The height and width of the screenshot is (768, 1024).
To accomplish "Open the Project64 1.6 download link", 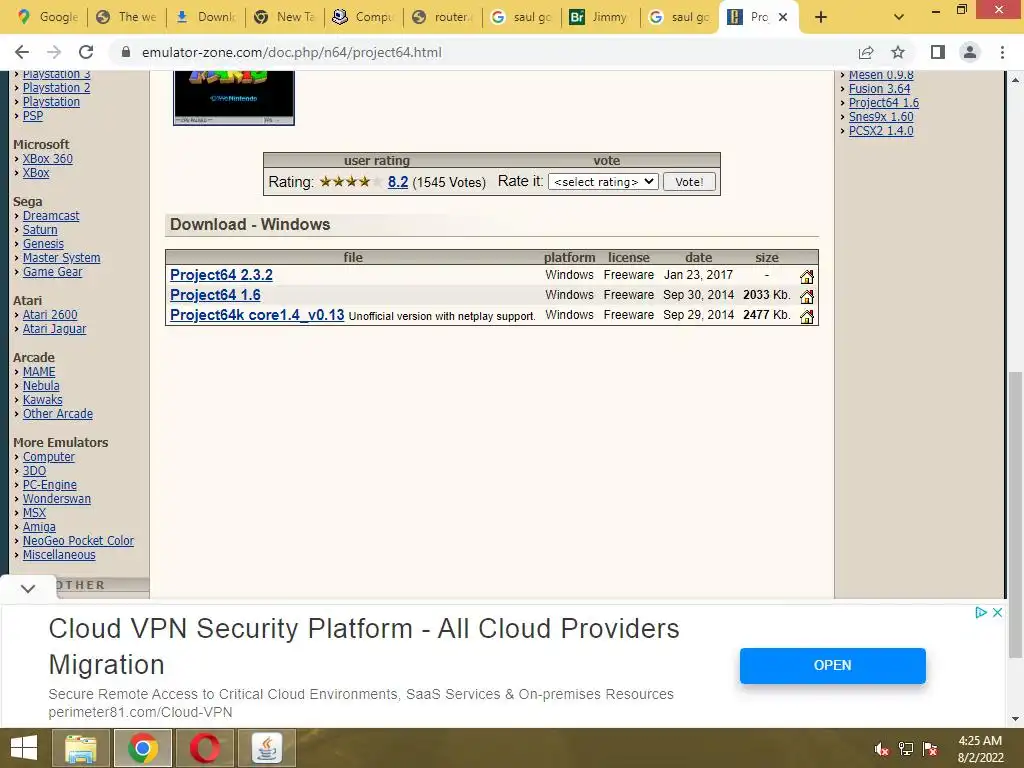I will [x=215, y=295].
